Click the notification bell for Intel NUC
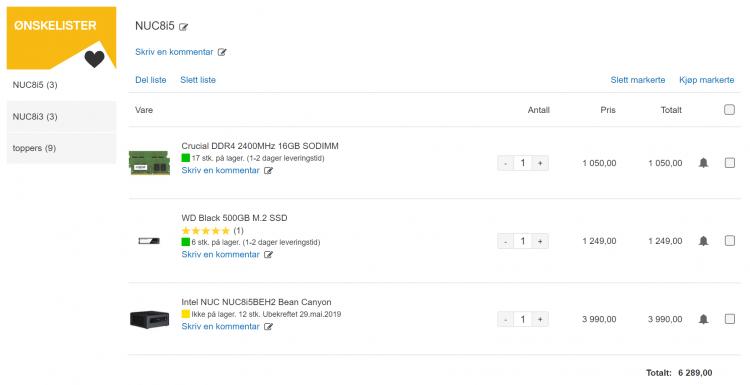This screenshot has width=750, height=385. coord(703,319)
